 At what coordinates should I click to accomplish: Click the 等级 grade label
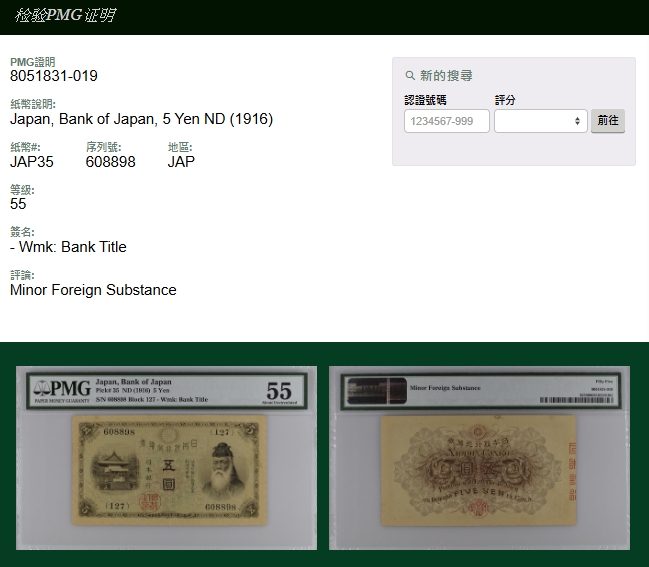click(x=22, y=190)
